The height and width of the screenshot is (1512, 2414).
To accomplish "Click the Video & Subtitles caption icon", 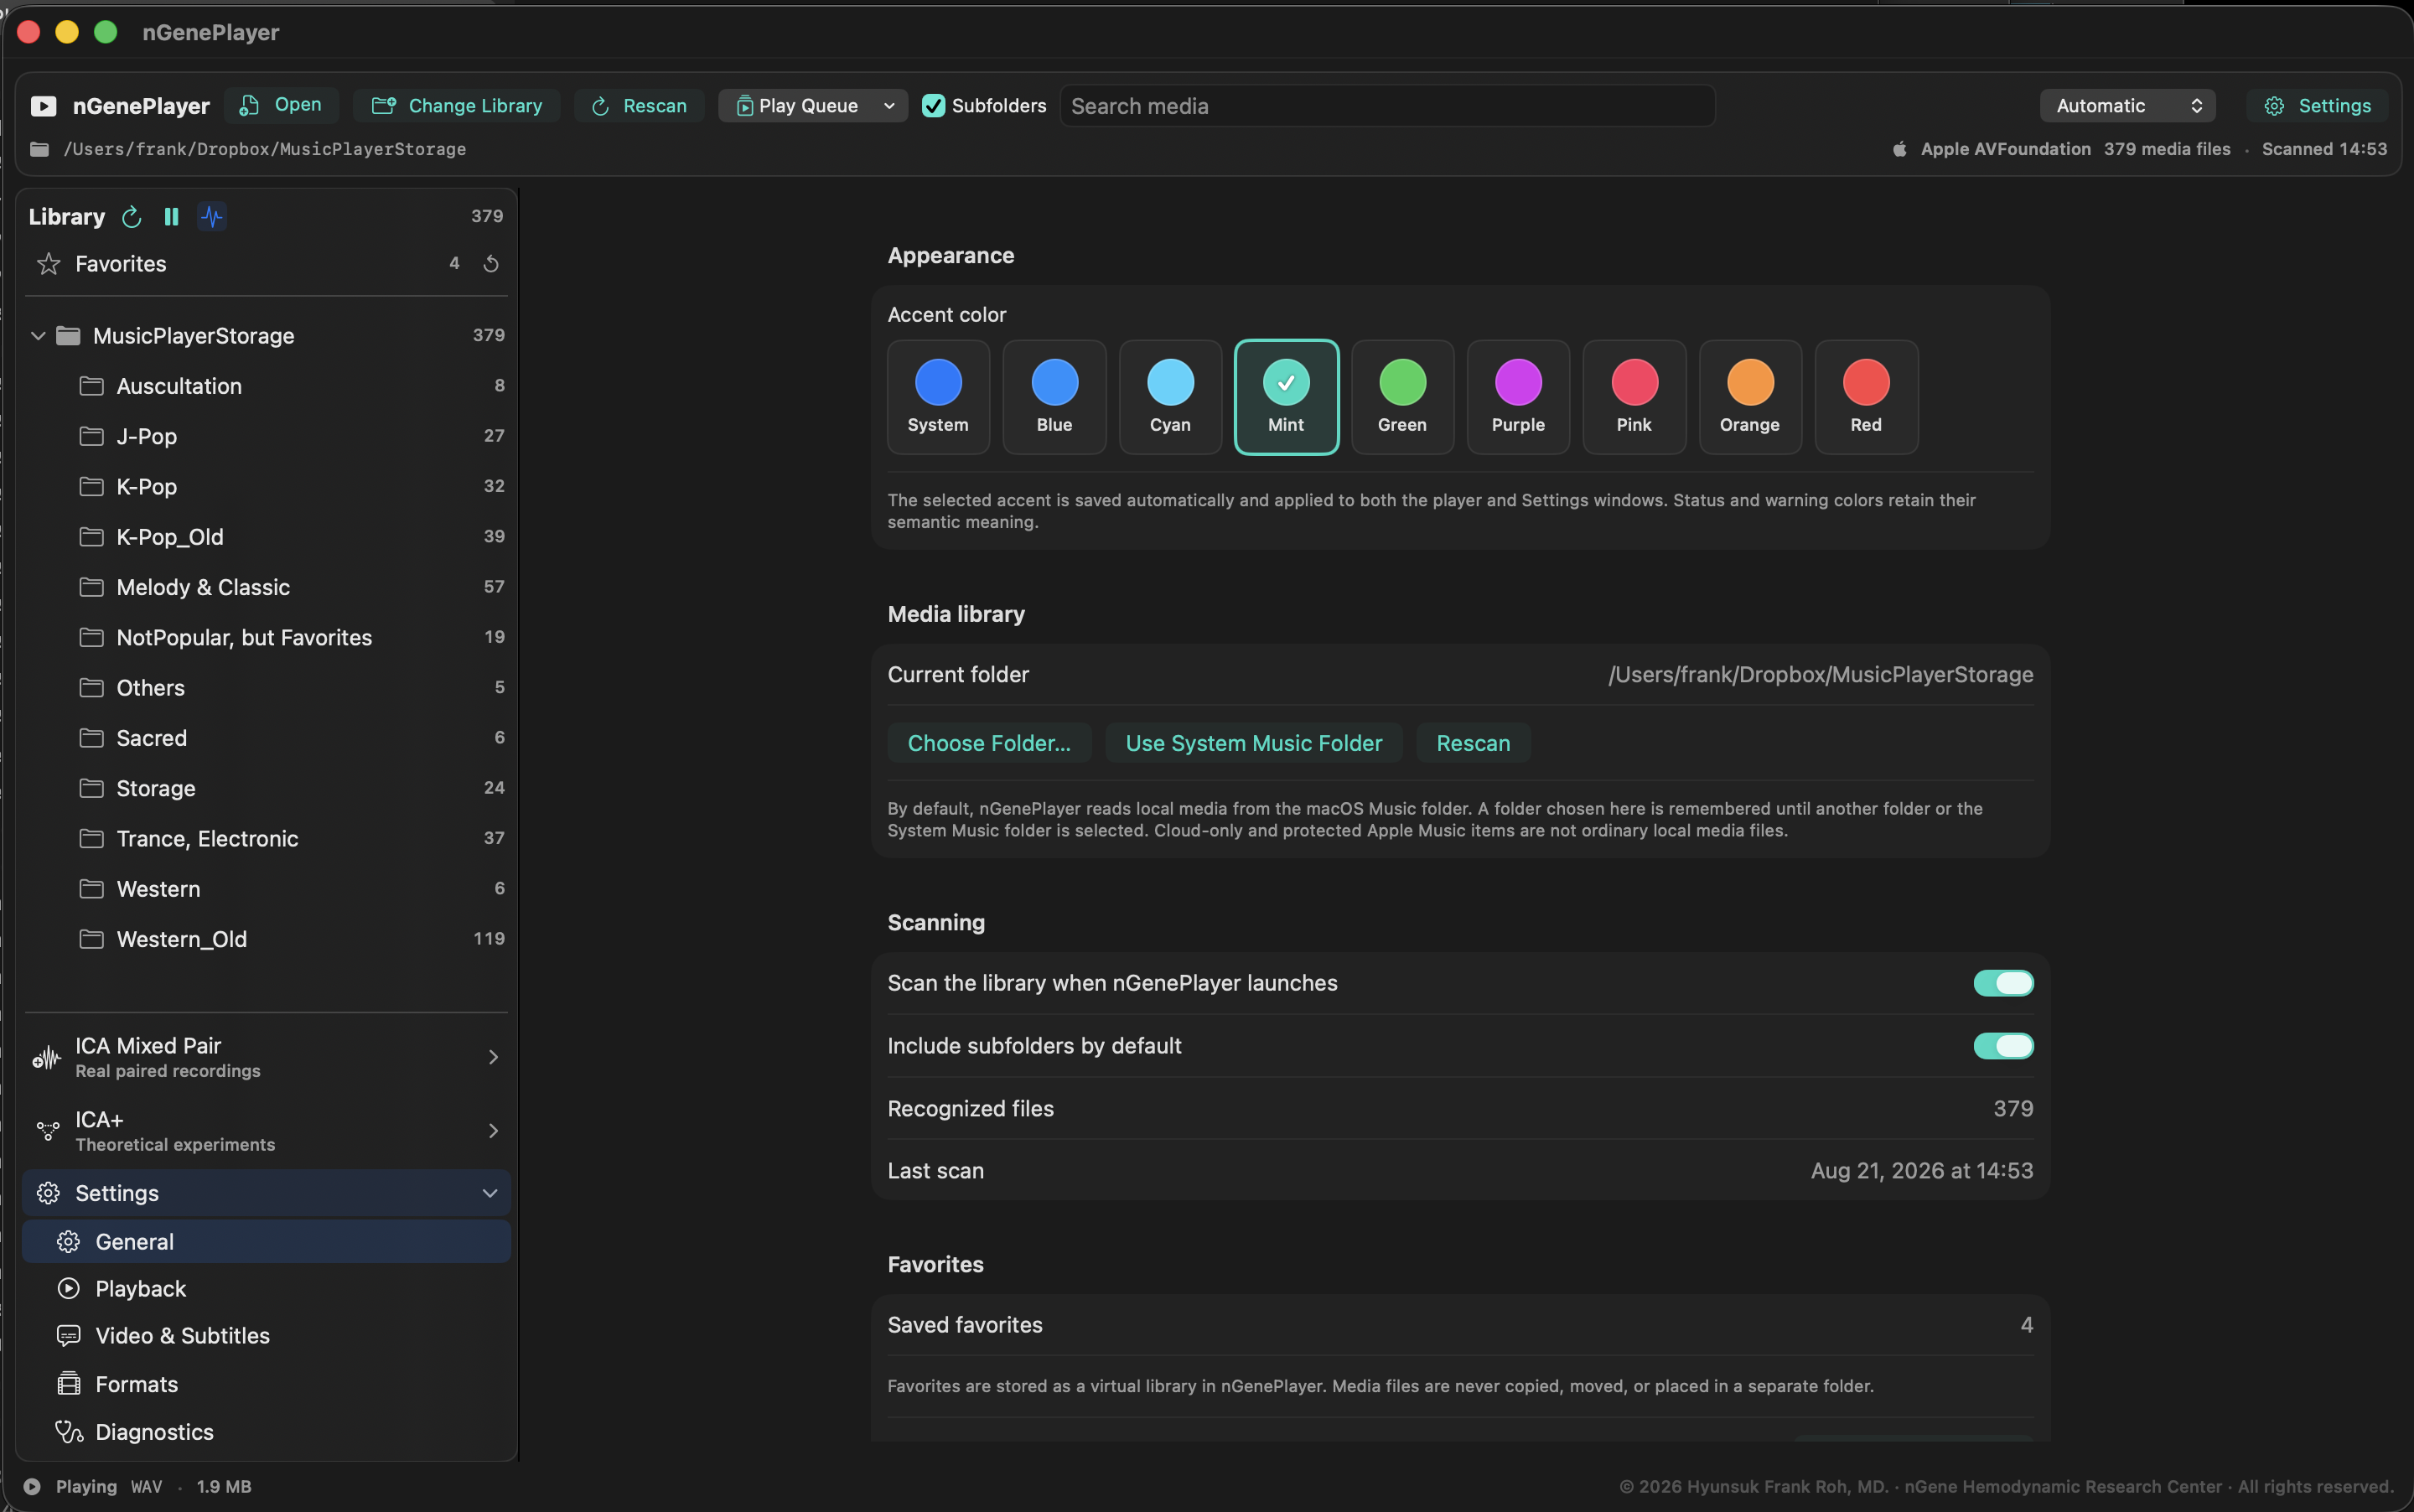I will pyautogui.click(x=68, y=1336).
